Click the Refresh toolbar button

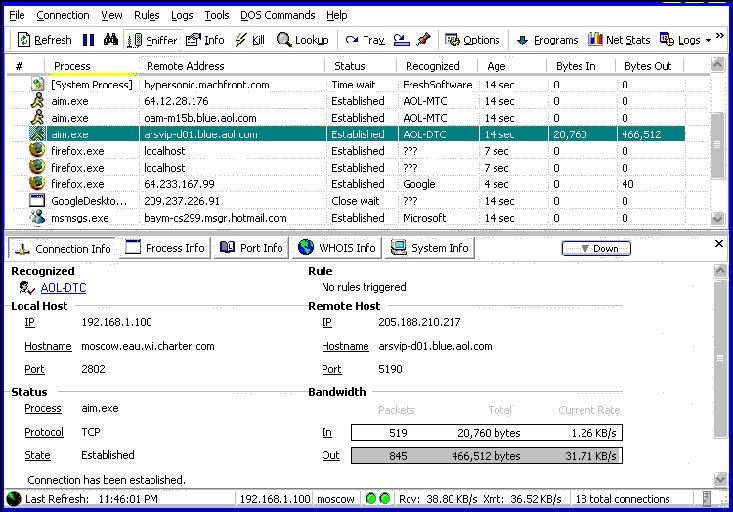43,40
